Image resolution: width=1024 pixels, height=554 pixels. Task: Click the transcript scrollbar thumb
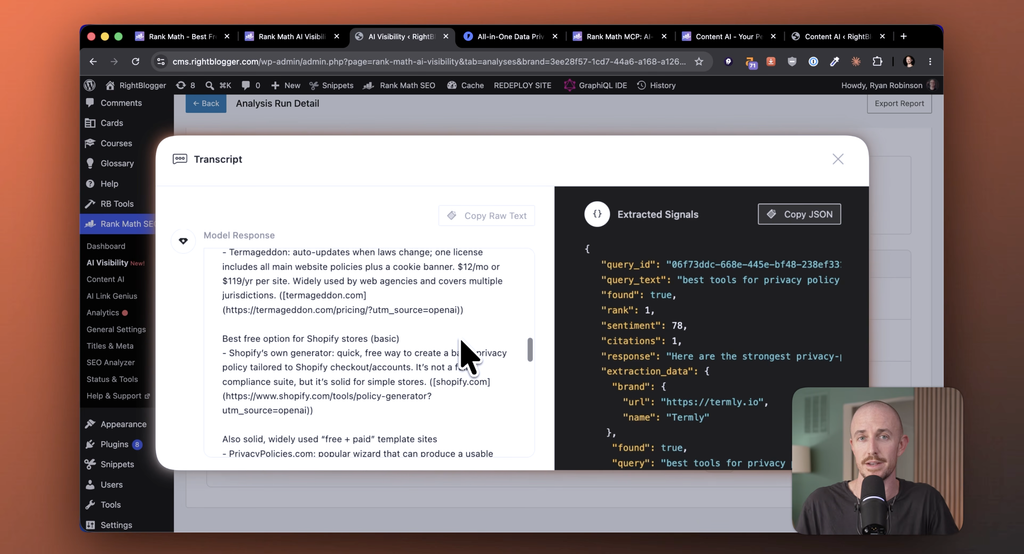pyautogui.click(x=530, y=350)
